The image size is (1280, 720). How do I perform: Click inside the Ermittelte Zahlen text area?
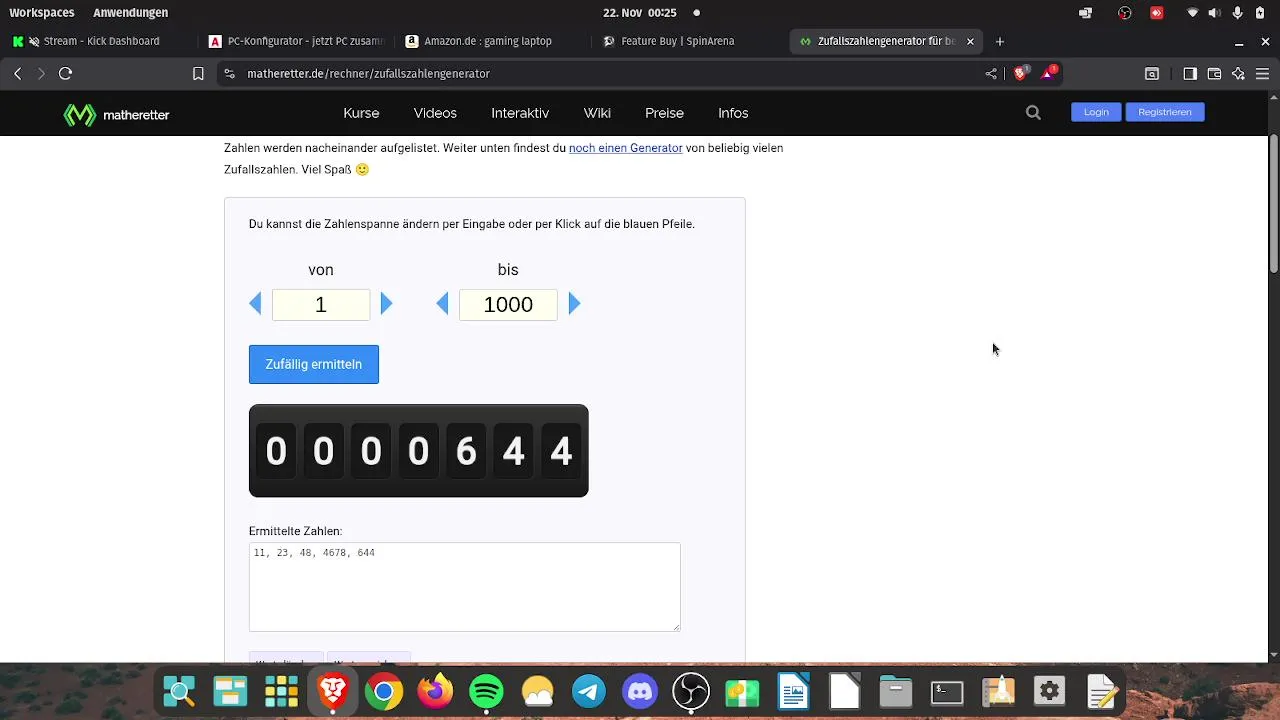(x=464, y=587)
